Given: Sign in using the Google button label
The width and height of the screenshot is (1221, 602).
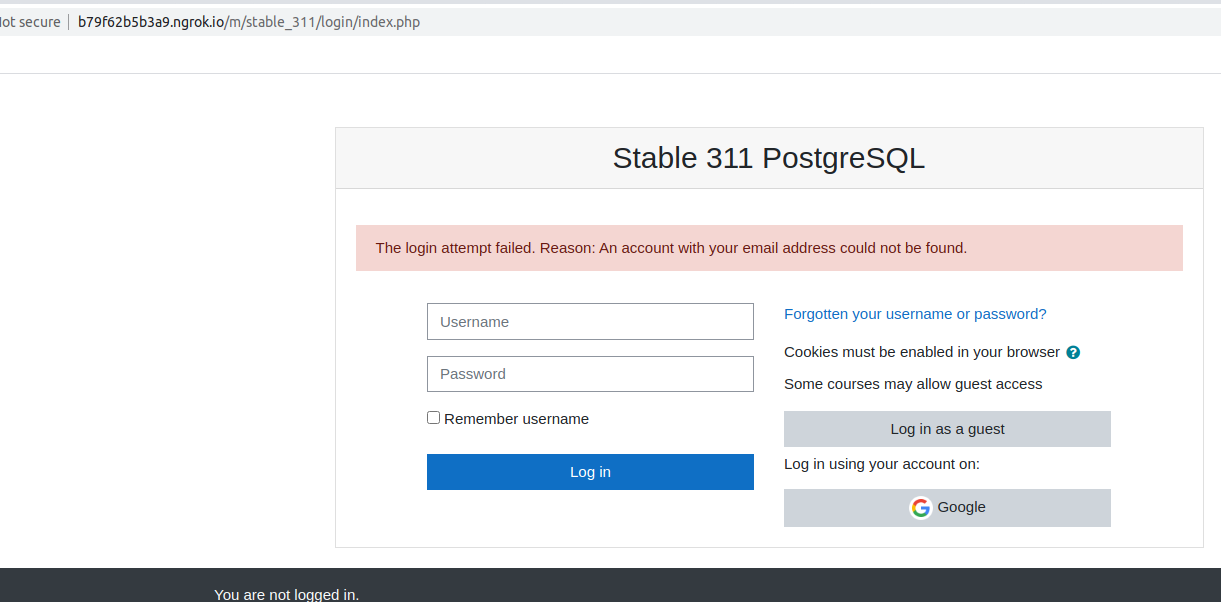Looking at the screenshot, I should point(961,507).
